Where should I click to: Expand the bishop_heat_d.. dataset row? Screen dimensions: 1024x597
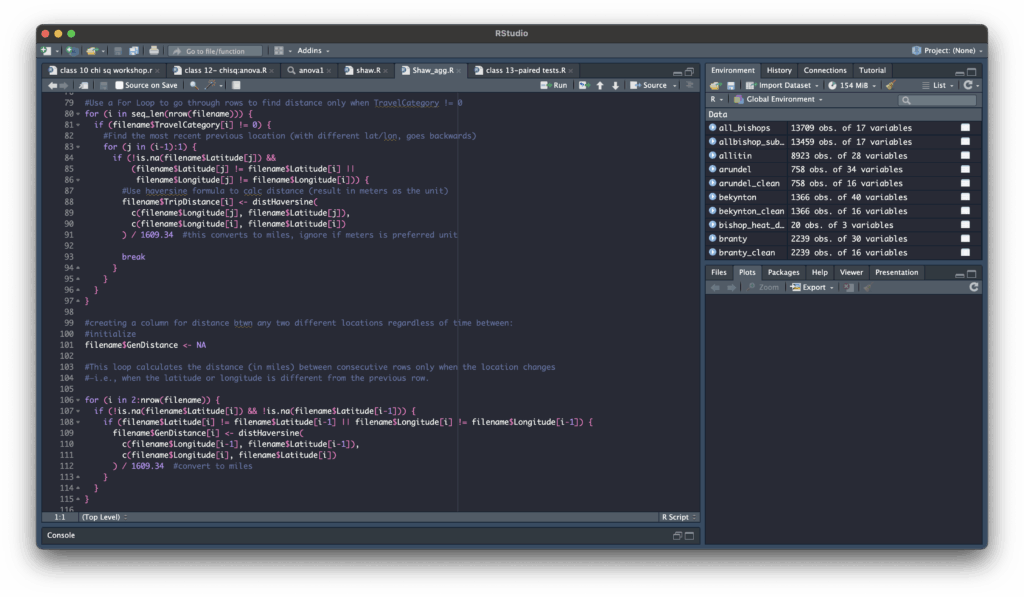click(712, 225)
